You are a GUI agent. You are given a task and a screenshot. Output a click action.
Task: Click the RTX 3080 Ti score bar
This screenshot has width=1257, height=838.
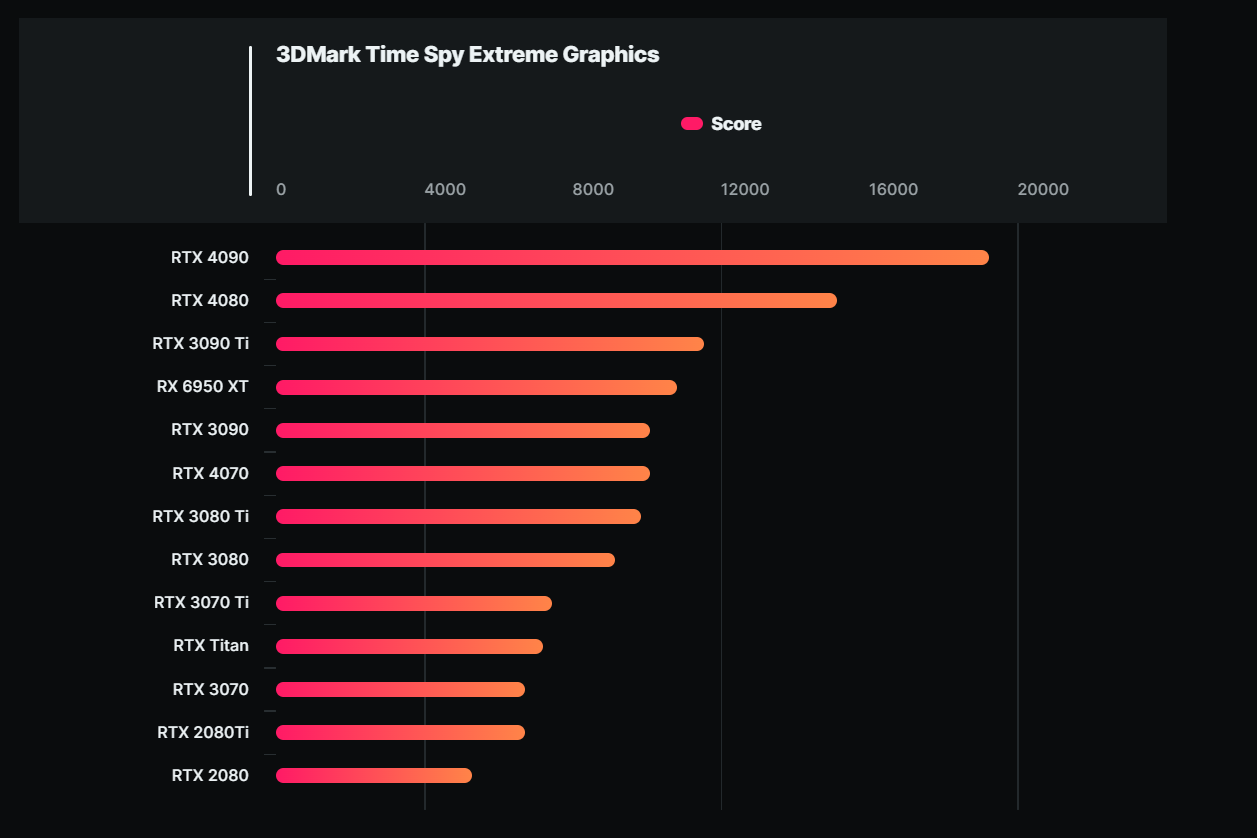[x=458, y=516]
